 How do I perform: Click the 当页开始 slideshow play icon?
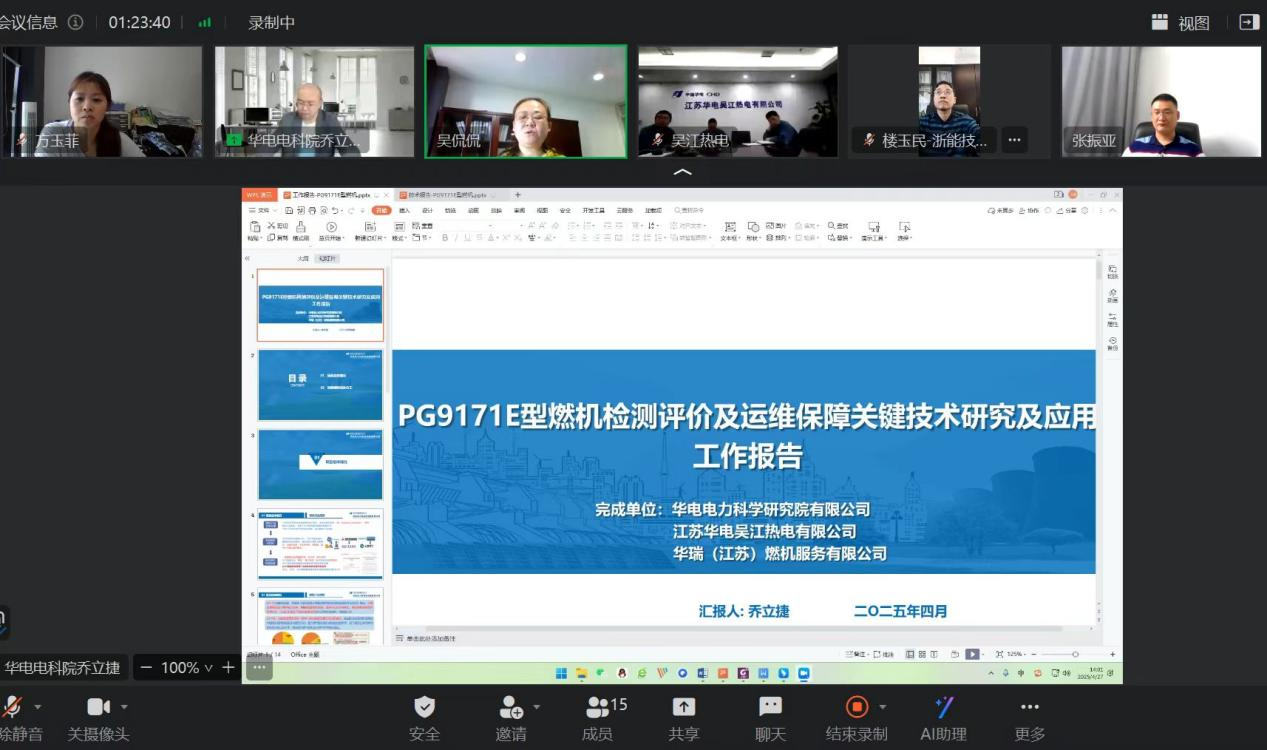331,227
